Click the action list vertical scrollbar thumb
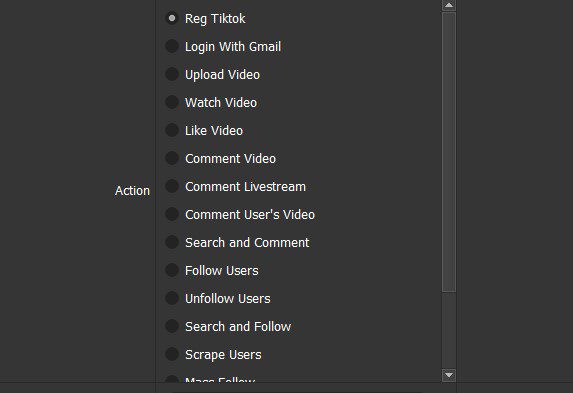Screen dimensions: 573x393 (449, 152)
